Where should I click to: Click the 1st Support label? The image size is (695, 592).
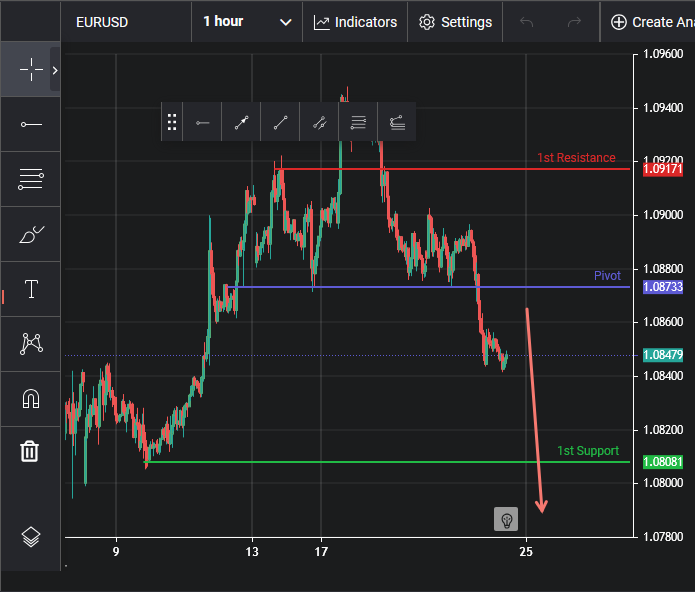point(588,451)
